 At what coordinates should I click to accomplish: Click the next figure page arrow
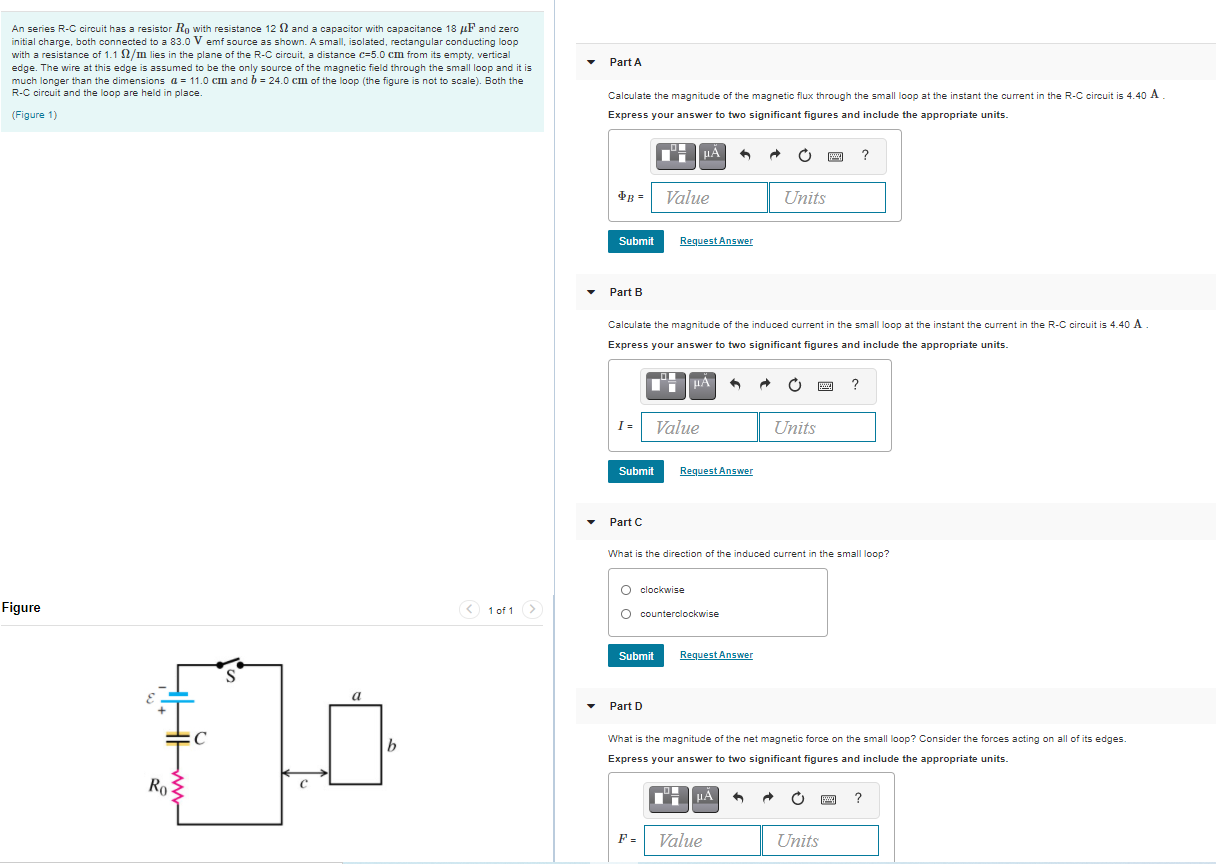tap(533, 609)
